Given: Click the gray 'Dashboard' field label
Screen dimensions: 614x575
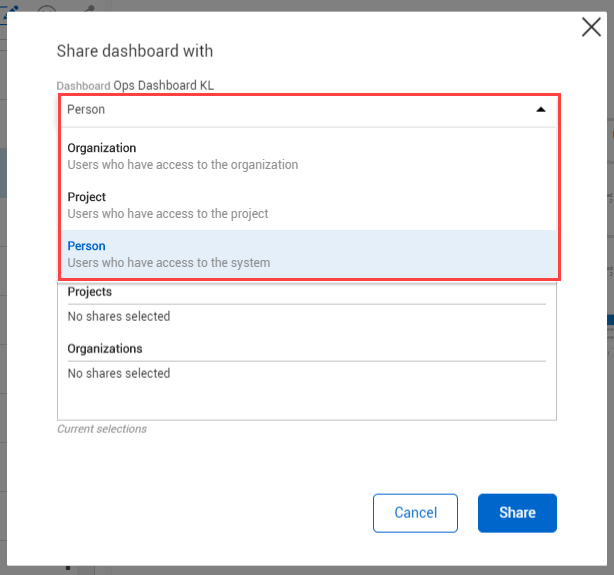Looking at the screenshot, I should pyautogui.click(x=83, y=86).
